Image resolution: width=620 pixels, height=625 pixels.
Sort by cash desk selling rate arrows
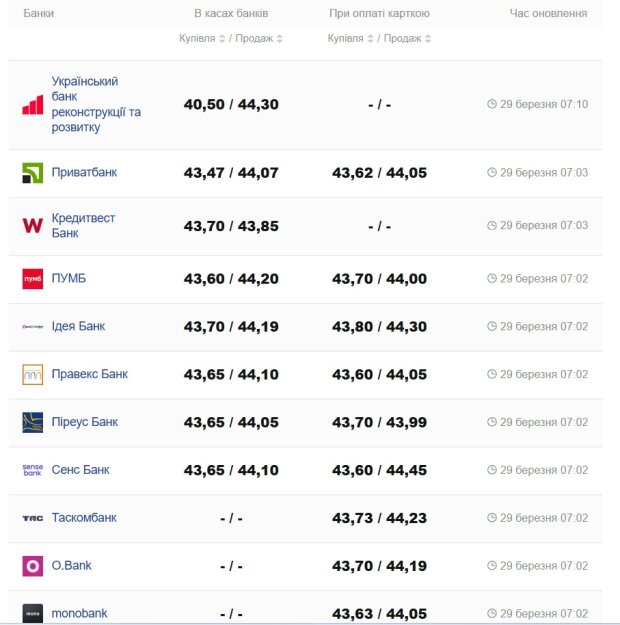click(280, 39)
